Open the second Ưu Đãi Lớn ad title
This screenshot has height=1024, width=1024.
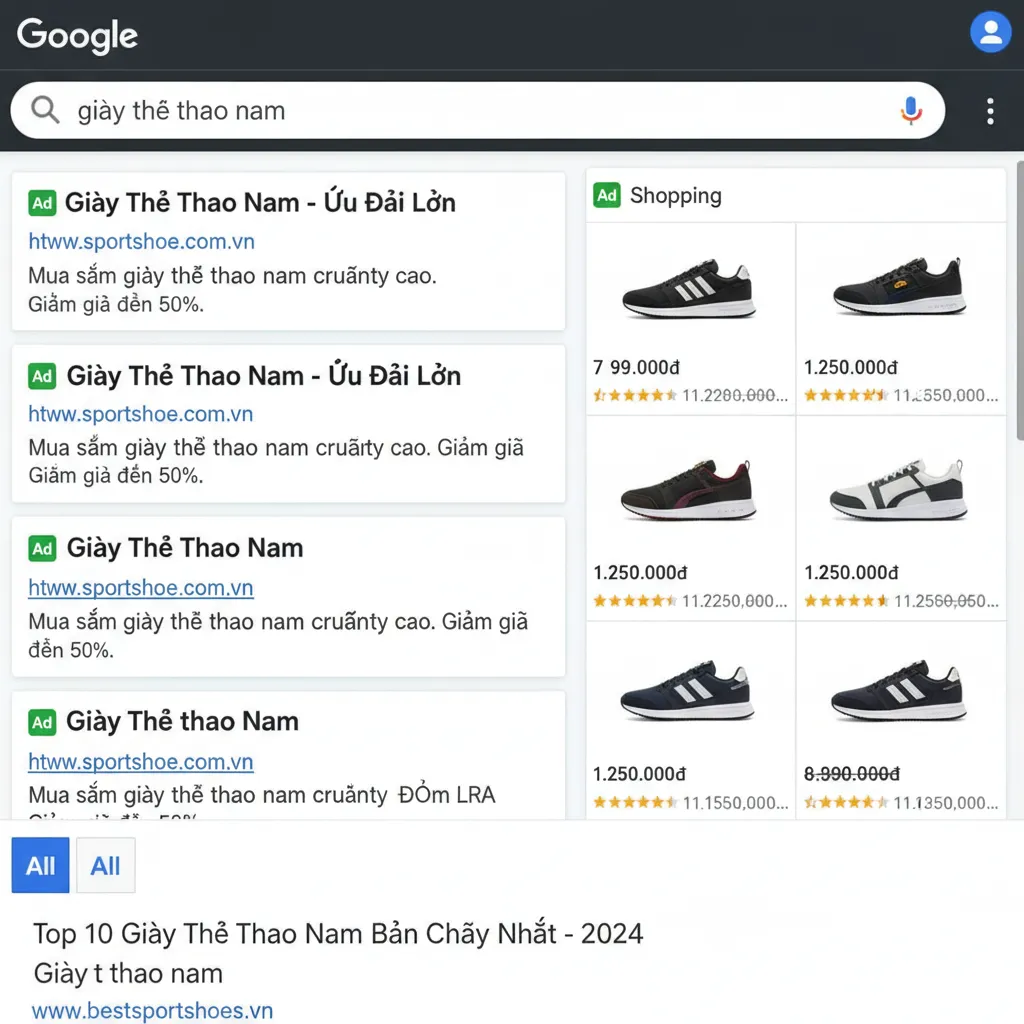(264, 376)
